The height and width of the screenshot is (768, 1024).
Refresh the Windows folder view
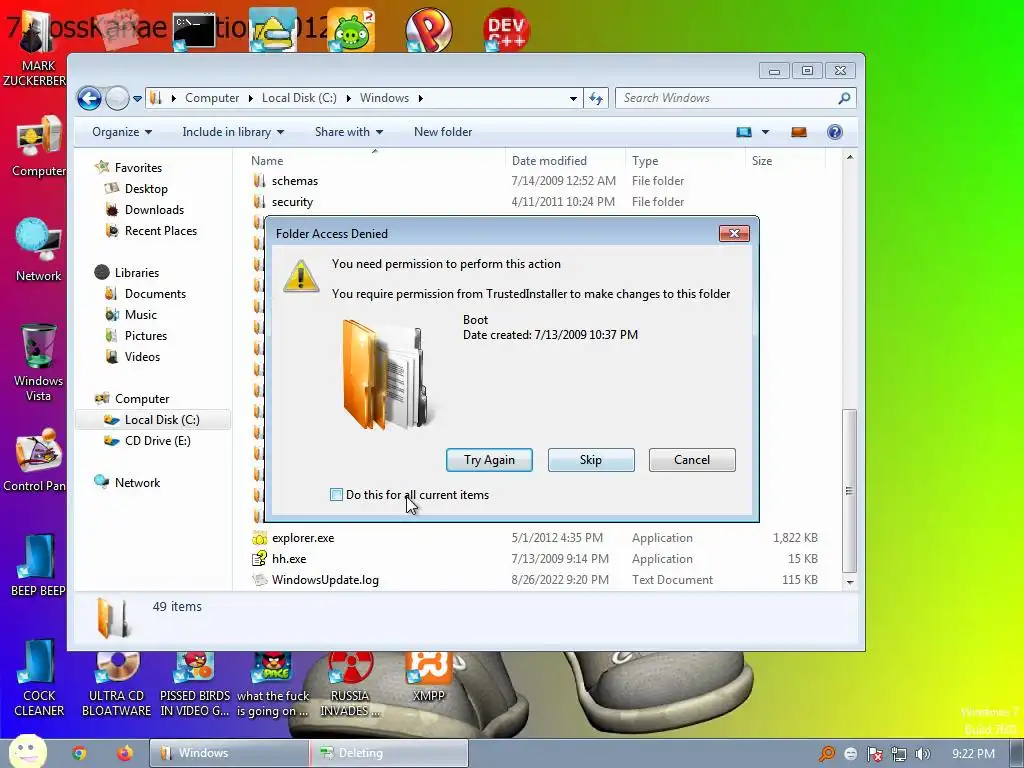[596, 99]
